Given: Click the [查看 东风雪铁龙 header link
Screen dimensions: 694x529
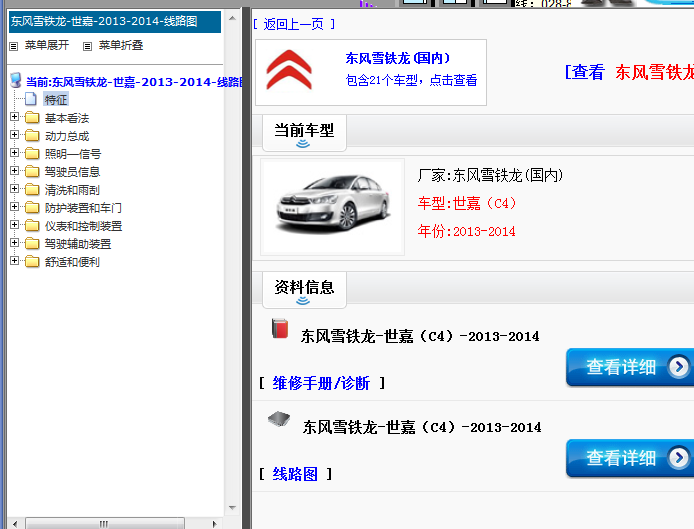Looking at the screenshot, I should 629,72.
